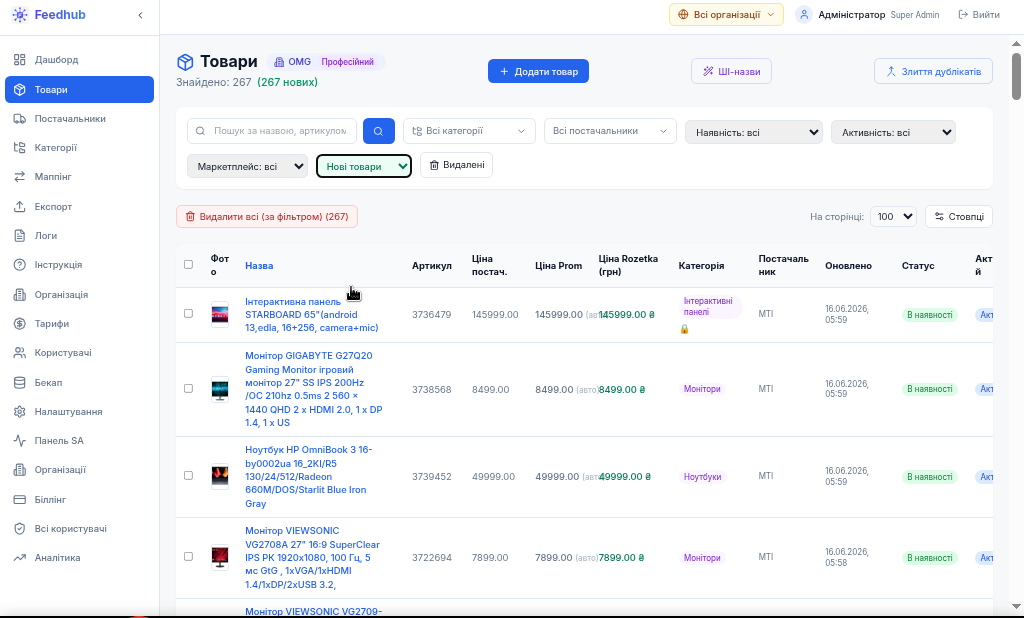Go to Категорії in sidebar

[x=79, y=148]
